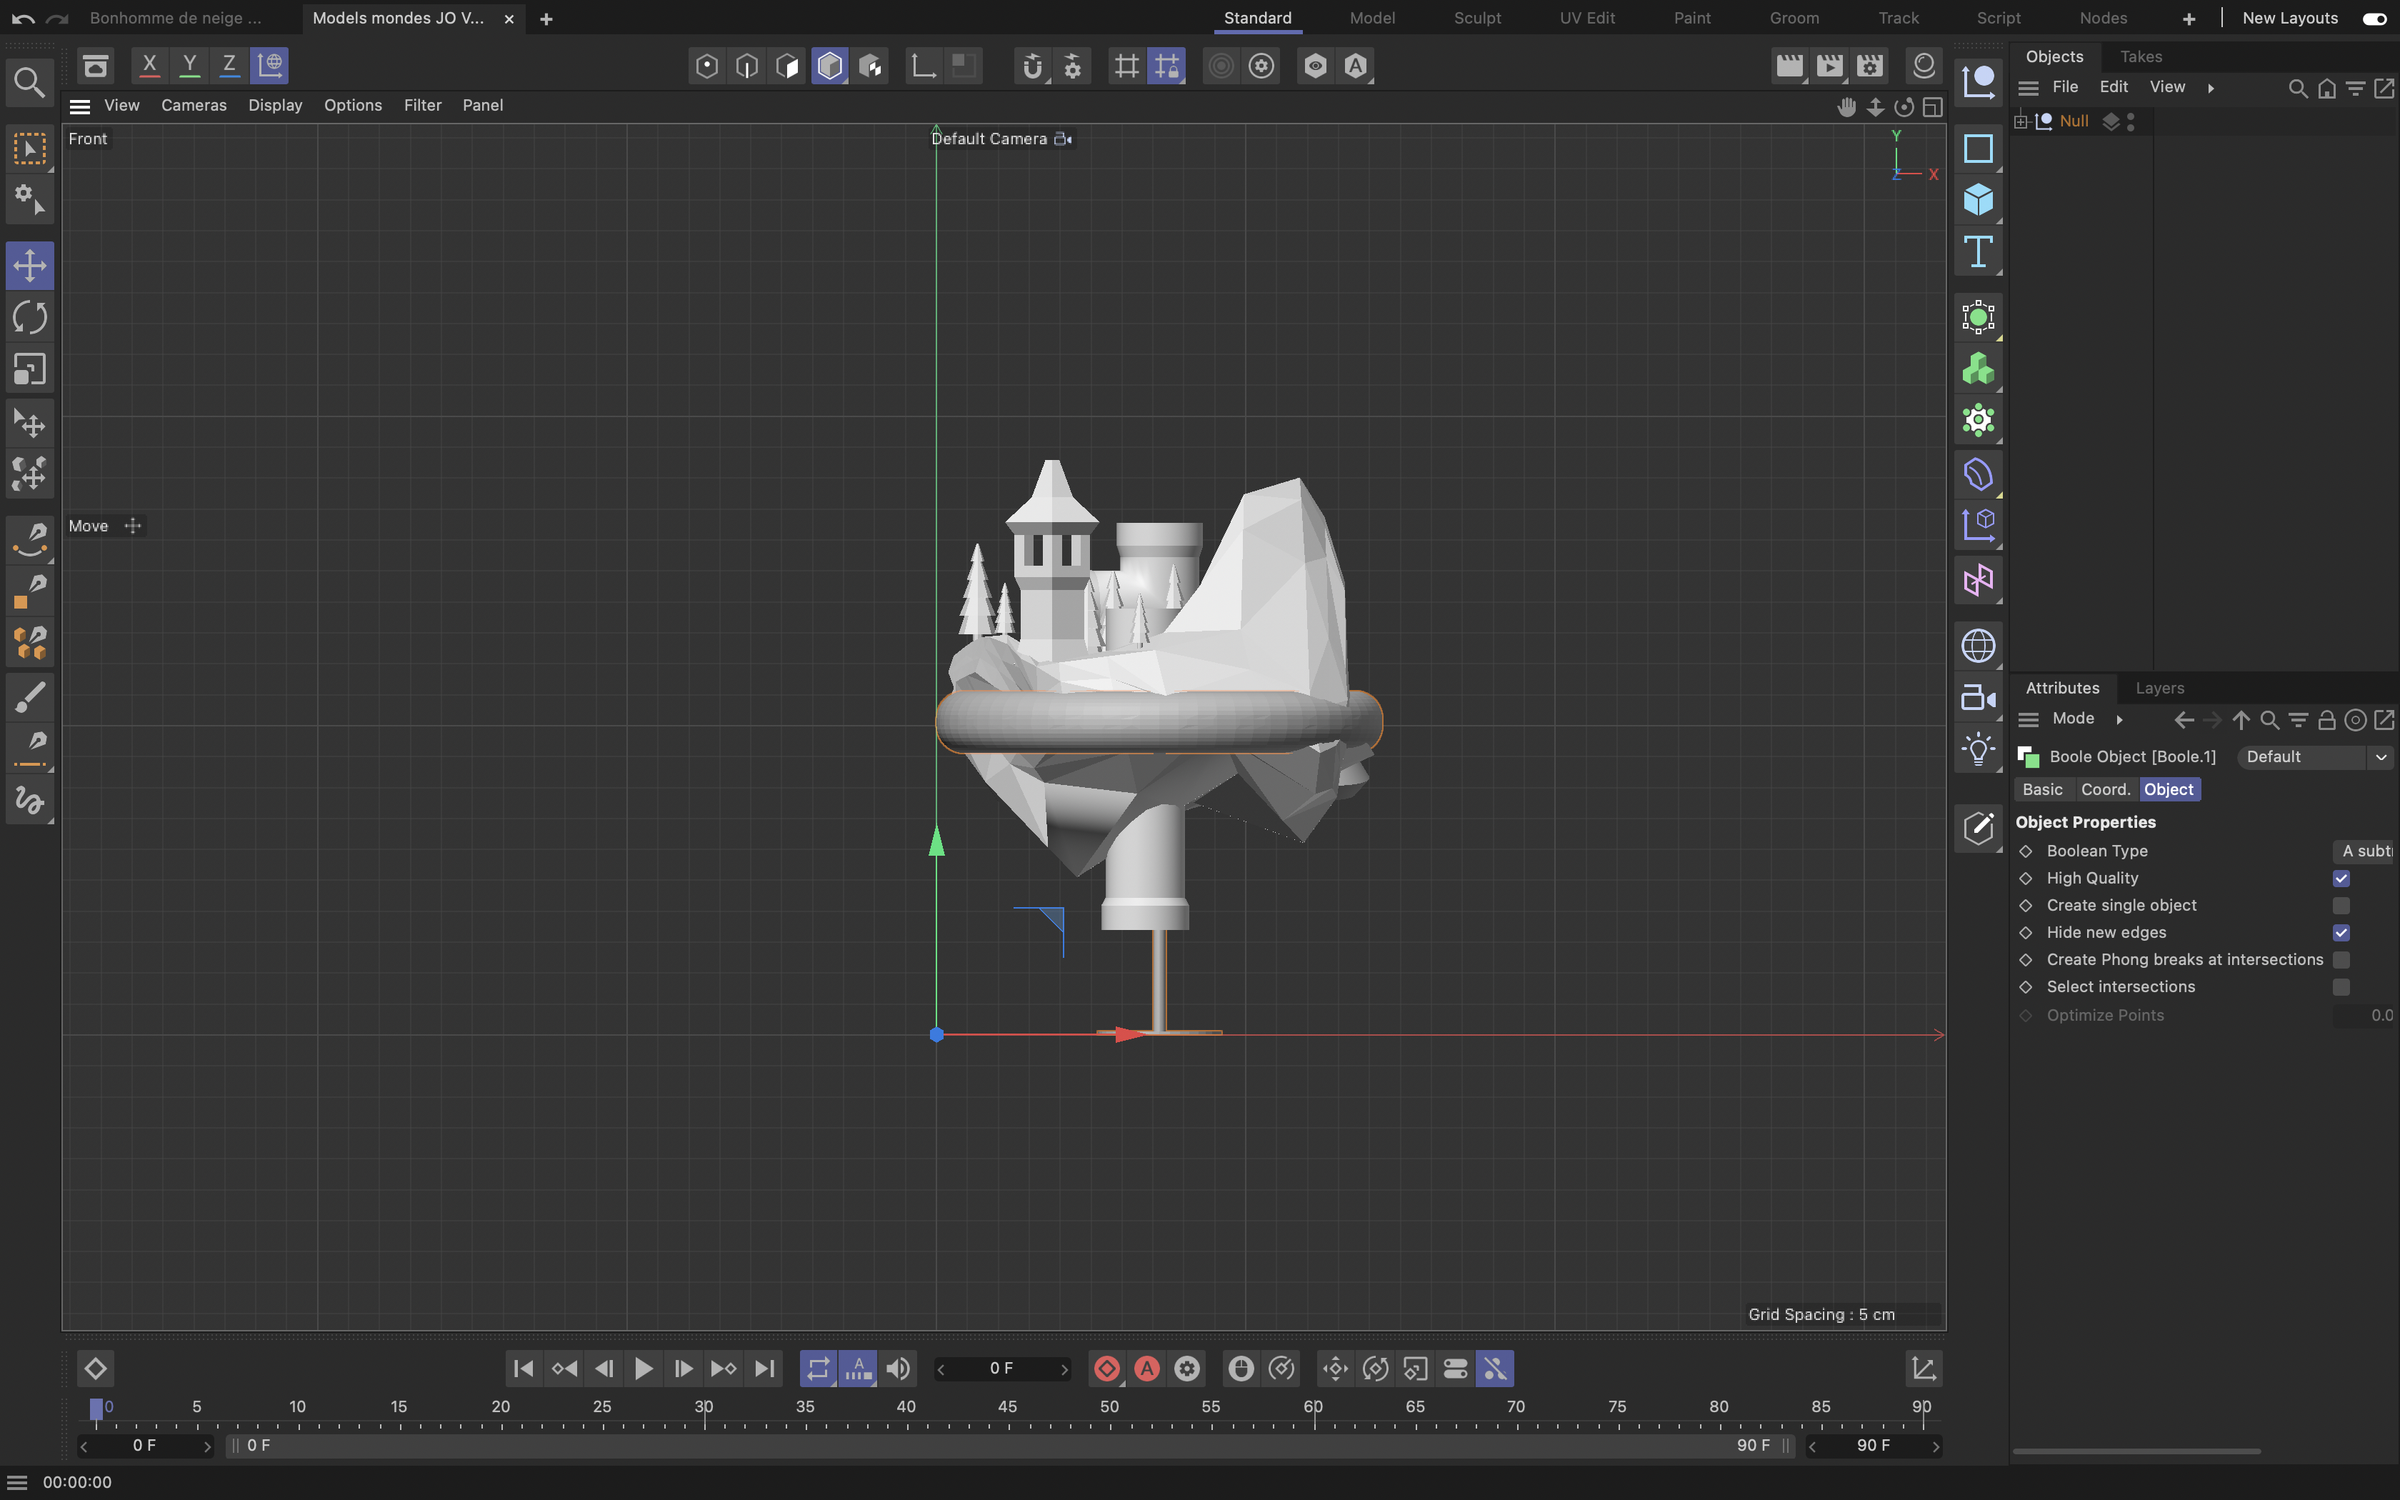Viewport: 2400px width, 1500px height.
Task: Switch to Edges mode
Action: coord(747,66)
